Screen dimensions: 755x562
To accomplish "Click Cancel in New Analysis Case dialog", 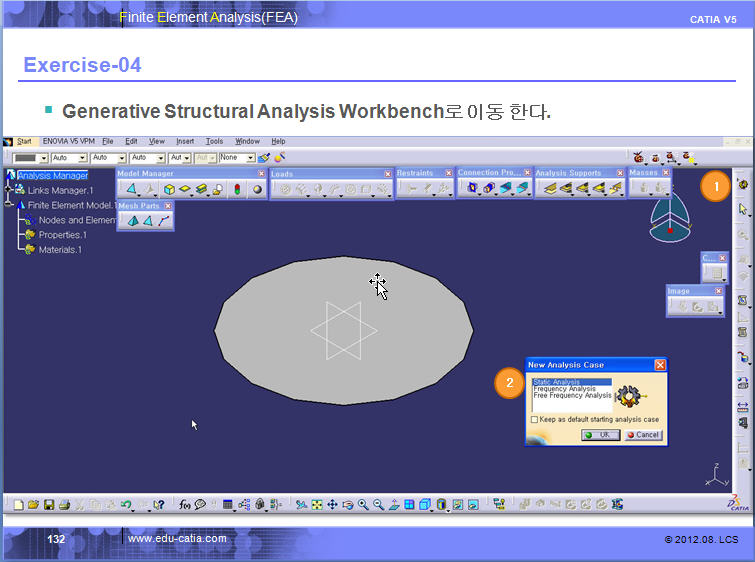I will (x=643, y=435).
